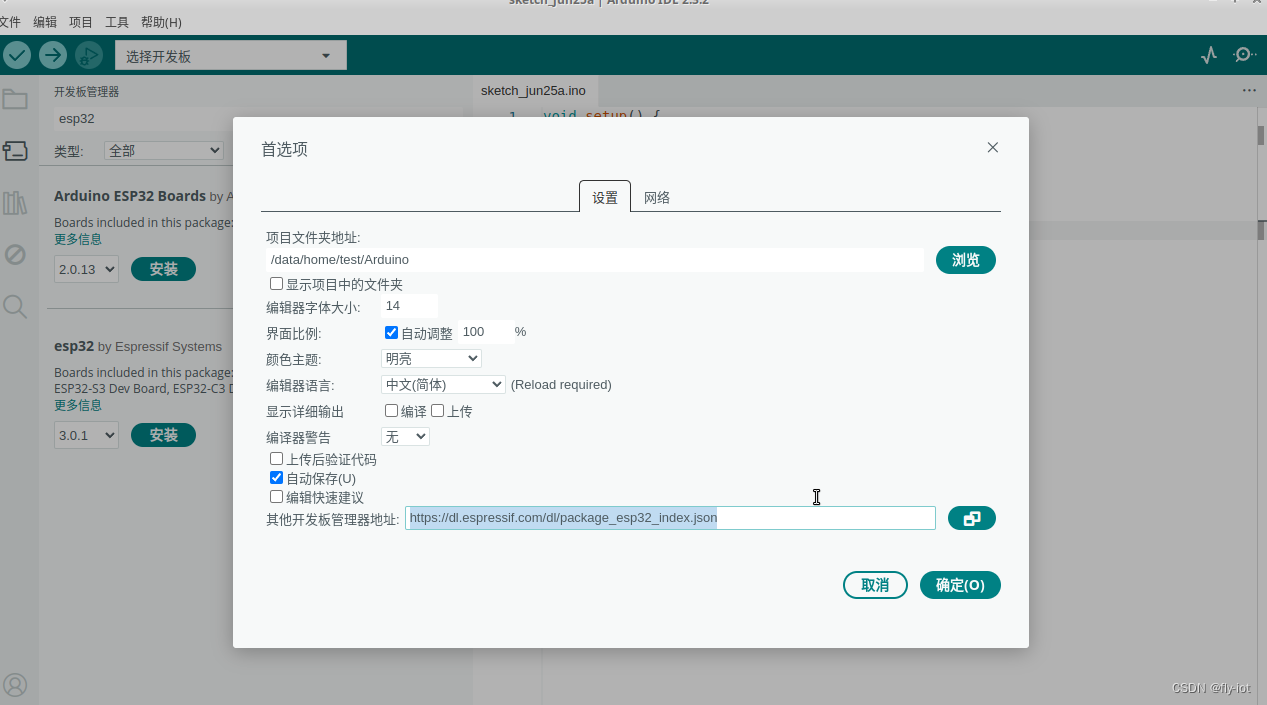Enable showing files inside sketches checkbox
Screen dimensions: 1267x705
coord(277,284)
